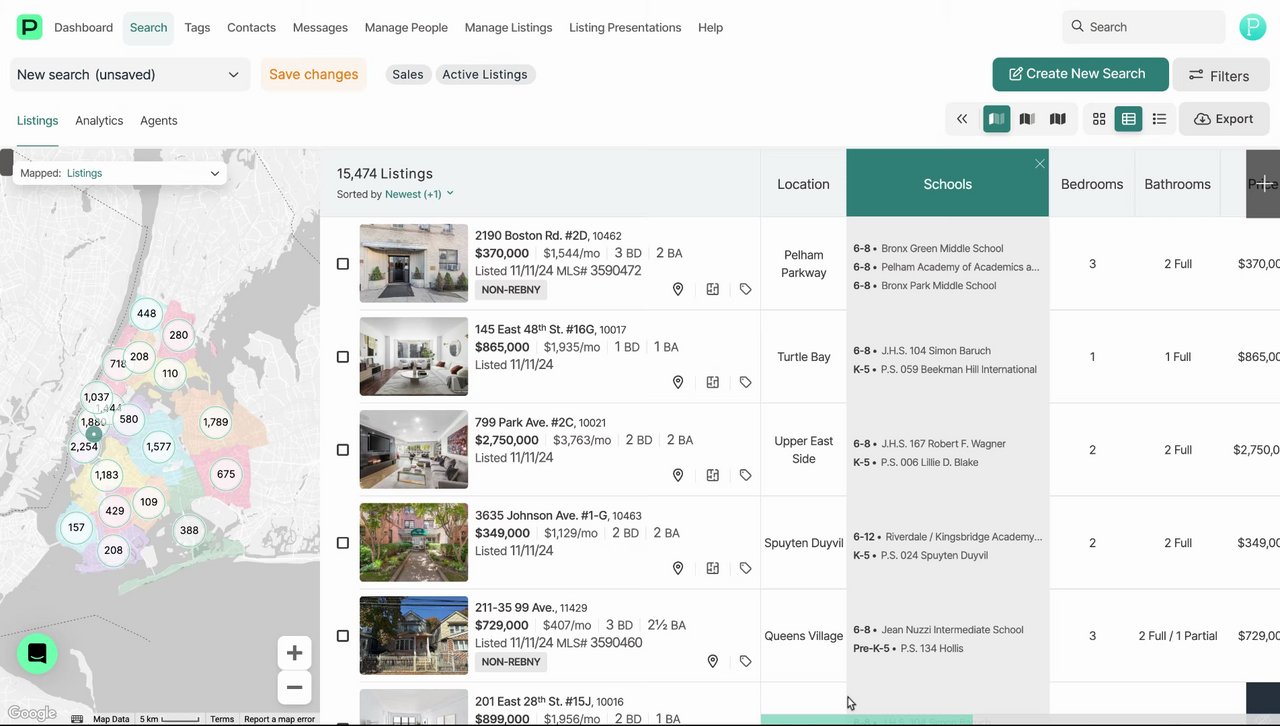
Task: Check the 3635 Johnson Ave. listing
Action: 343,543
